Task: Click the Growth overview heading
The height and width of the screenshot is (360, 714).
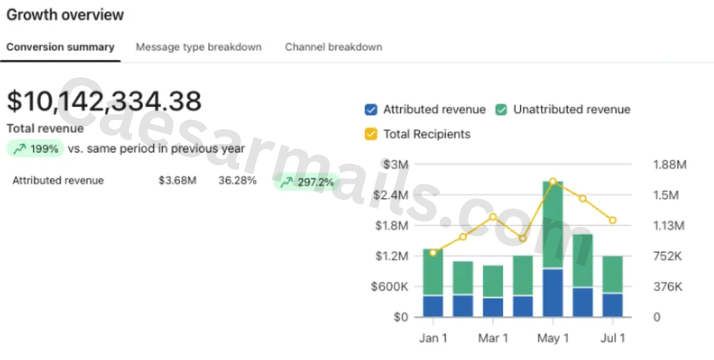Action: point(65,15)
